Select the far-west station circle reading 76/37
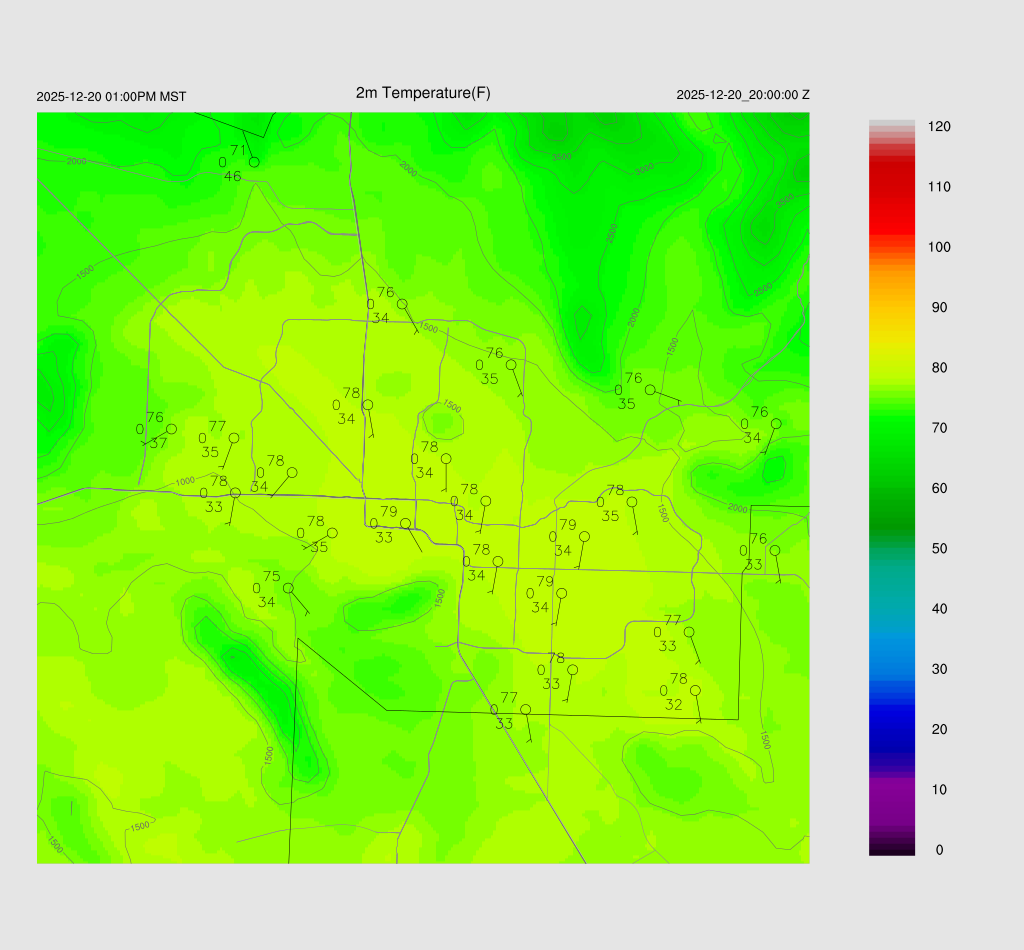Image resolution: width=1024 pixels, height=950 pixels. point(171,429)
